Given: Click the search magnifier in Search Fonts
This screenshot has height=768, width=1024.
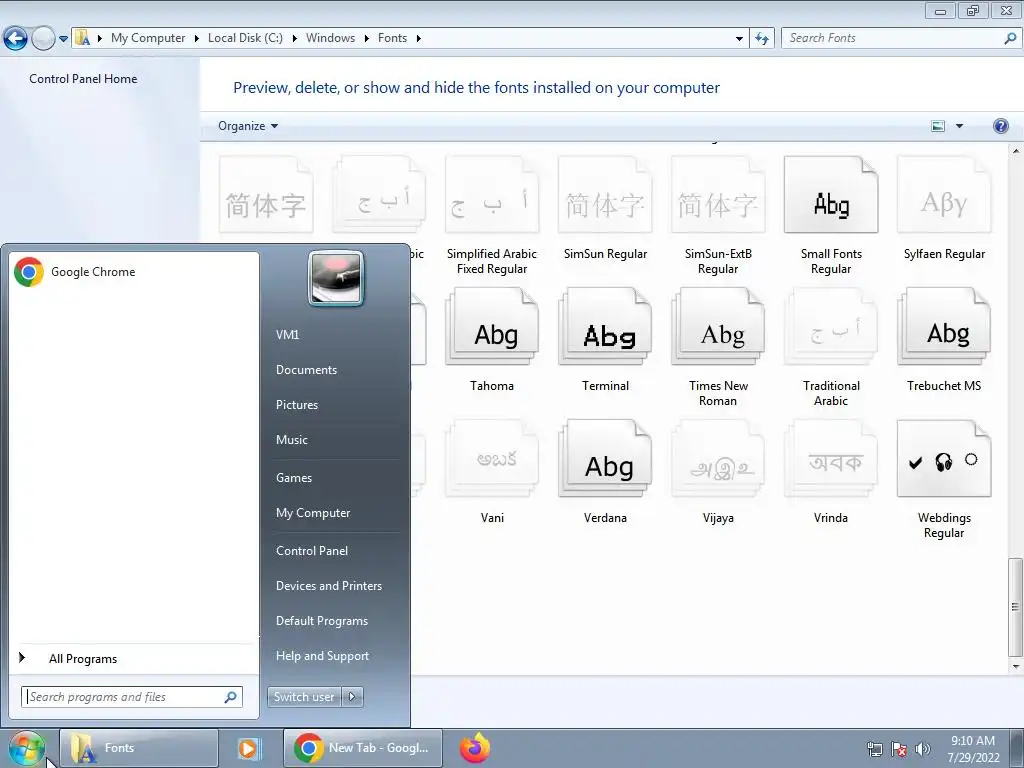Looking at the screenshot, I should click(1010, 38).
